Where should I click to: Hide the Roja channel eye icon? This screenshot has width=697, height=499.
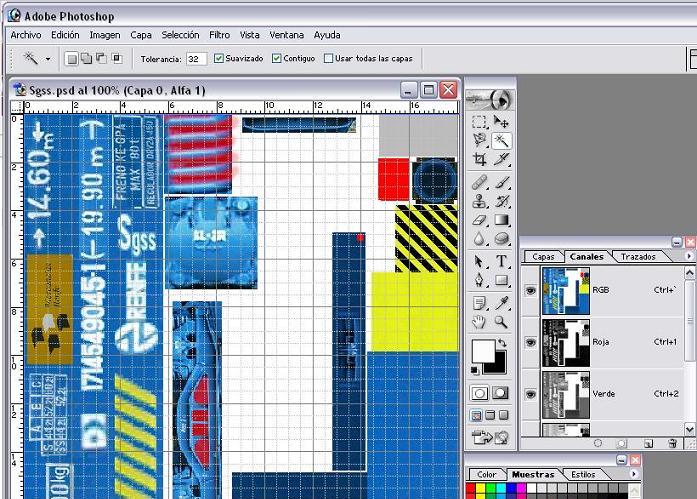point(530,342)
